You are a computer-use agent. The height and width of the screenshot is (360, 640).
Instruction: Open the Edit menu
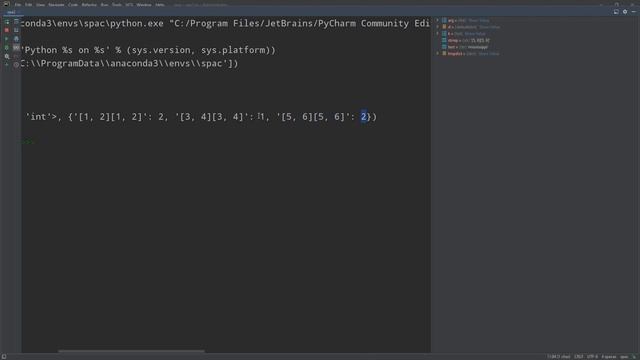[x=29, y=5]
